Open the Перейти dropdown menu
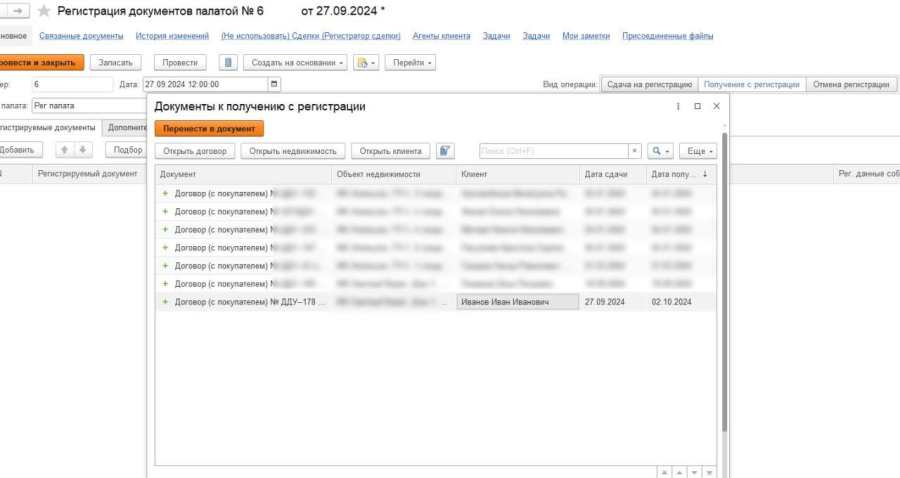The image size is (900, 478). 410,62
